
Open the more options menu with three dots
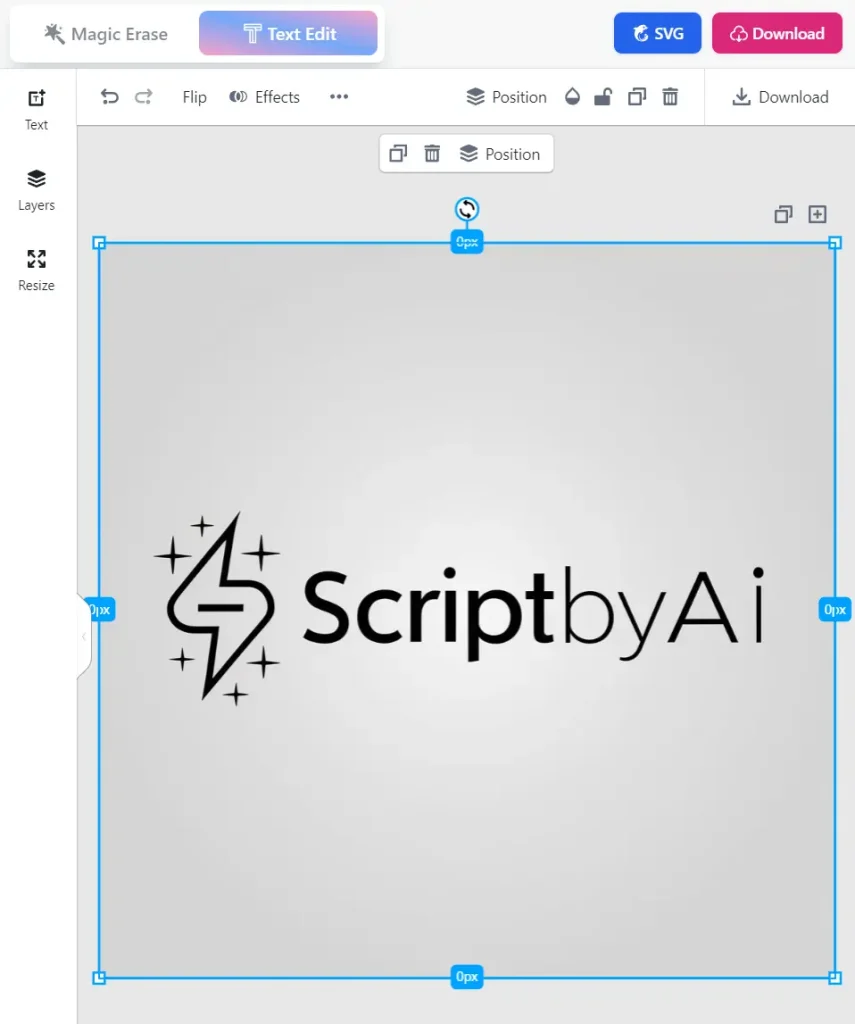pos(338,97)
